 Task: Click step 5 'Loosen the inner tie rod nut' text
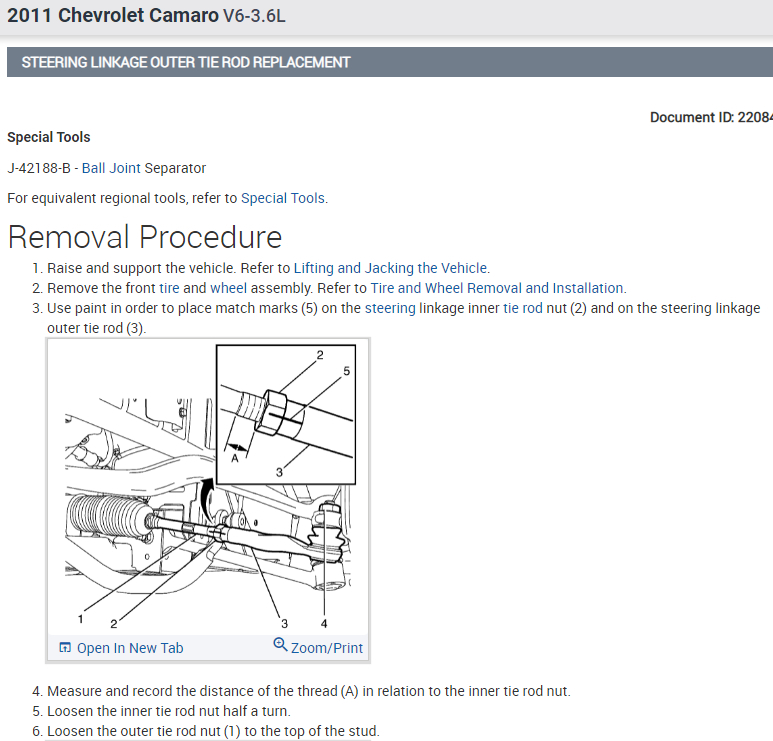click(x=169, y=711)
